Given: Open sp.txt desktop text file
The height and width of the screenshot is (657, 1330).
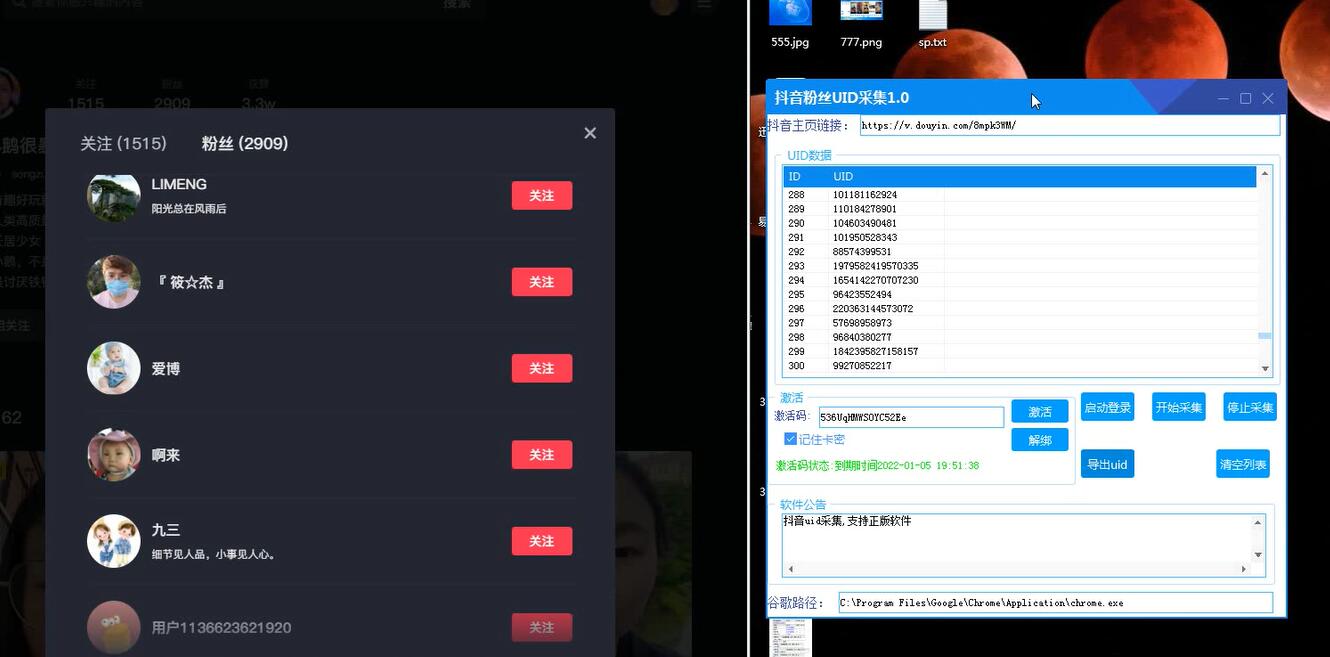Looking at the screenshot, I should point(932,16).
